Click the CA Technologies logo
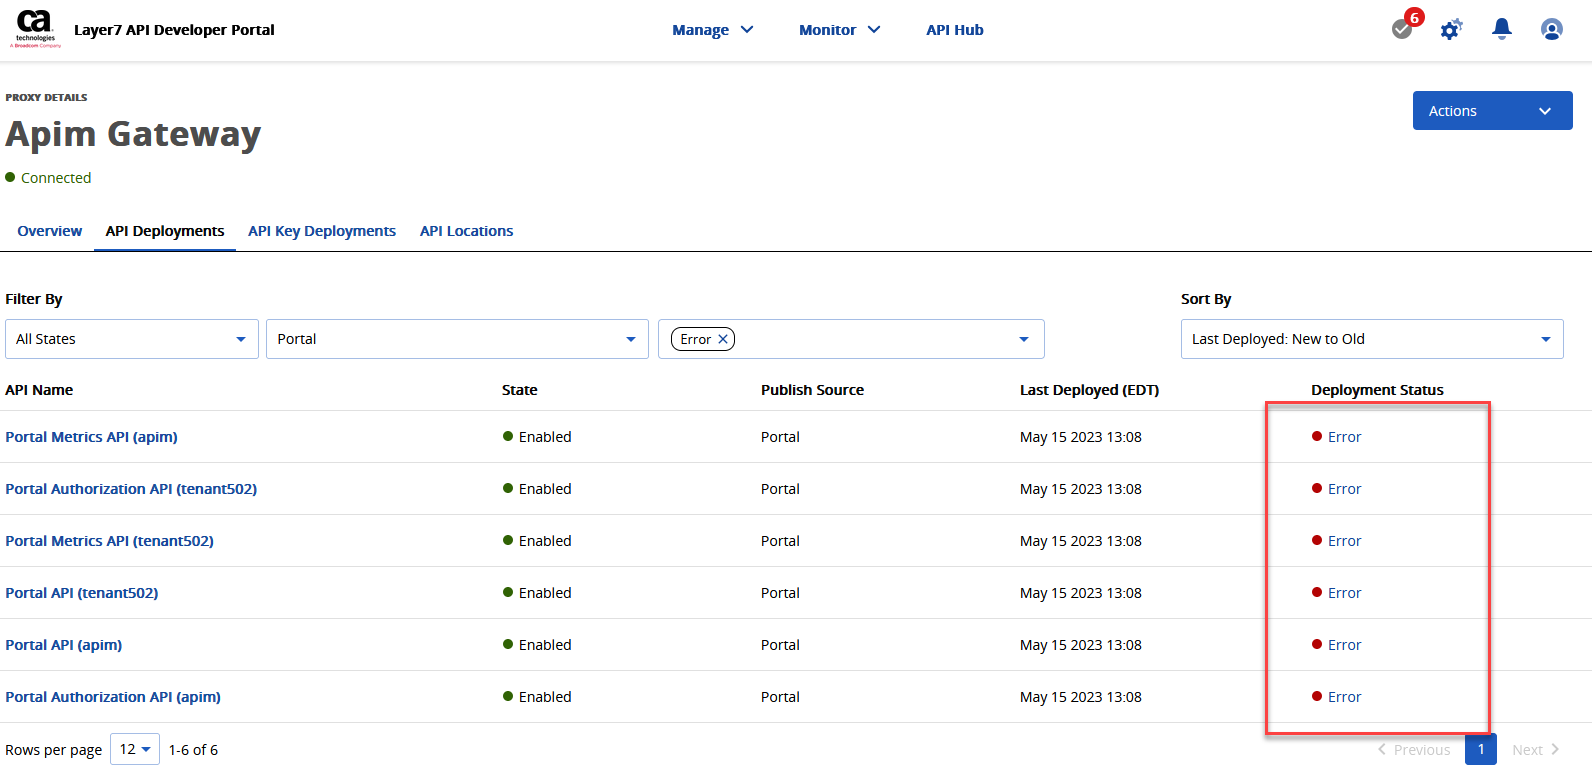Screen dimensions: 1592x783 [x=35, y=29]
